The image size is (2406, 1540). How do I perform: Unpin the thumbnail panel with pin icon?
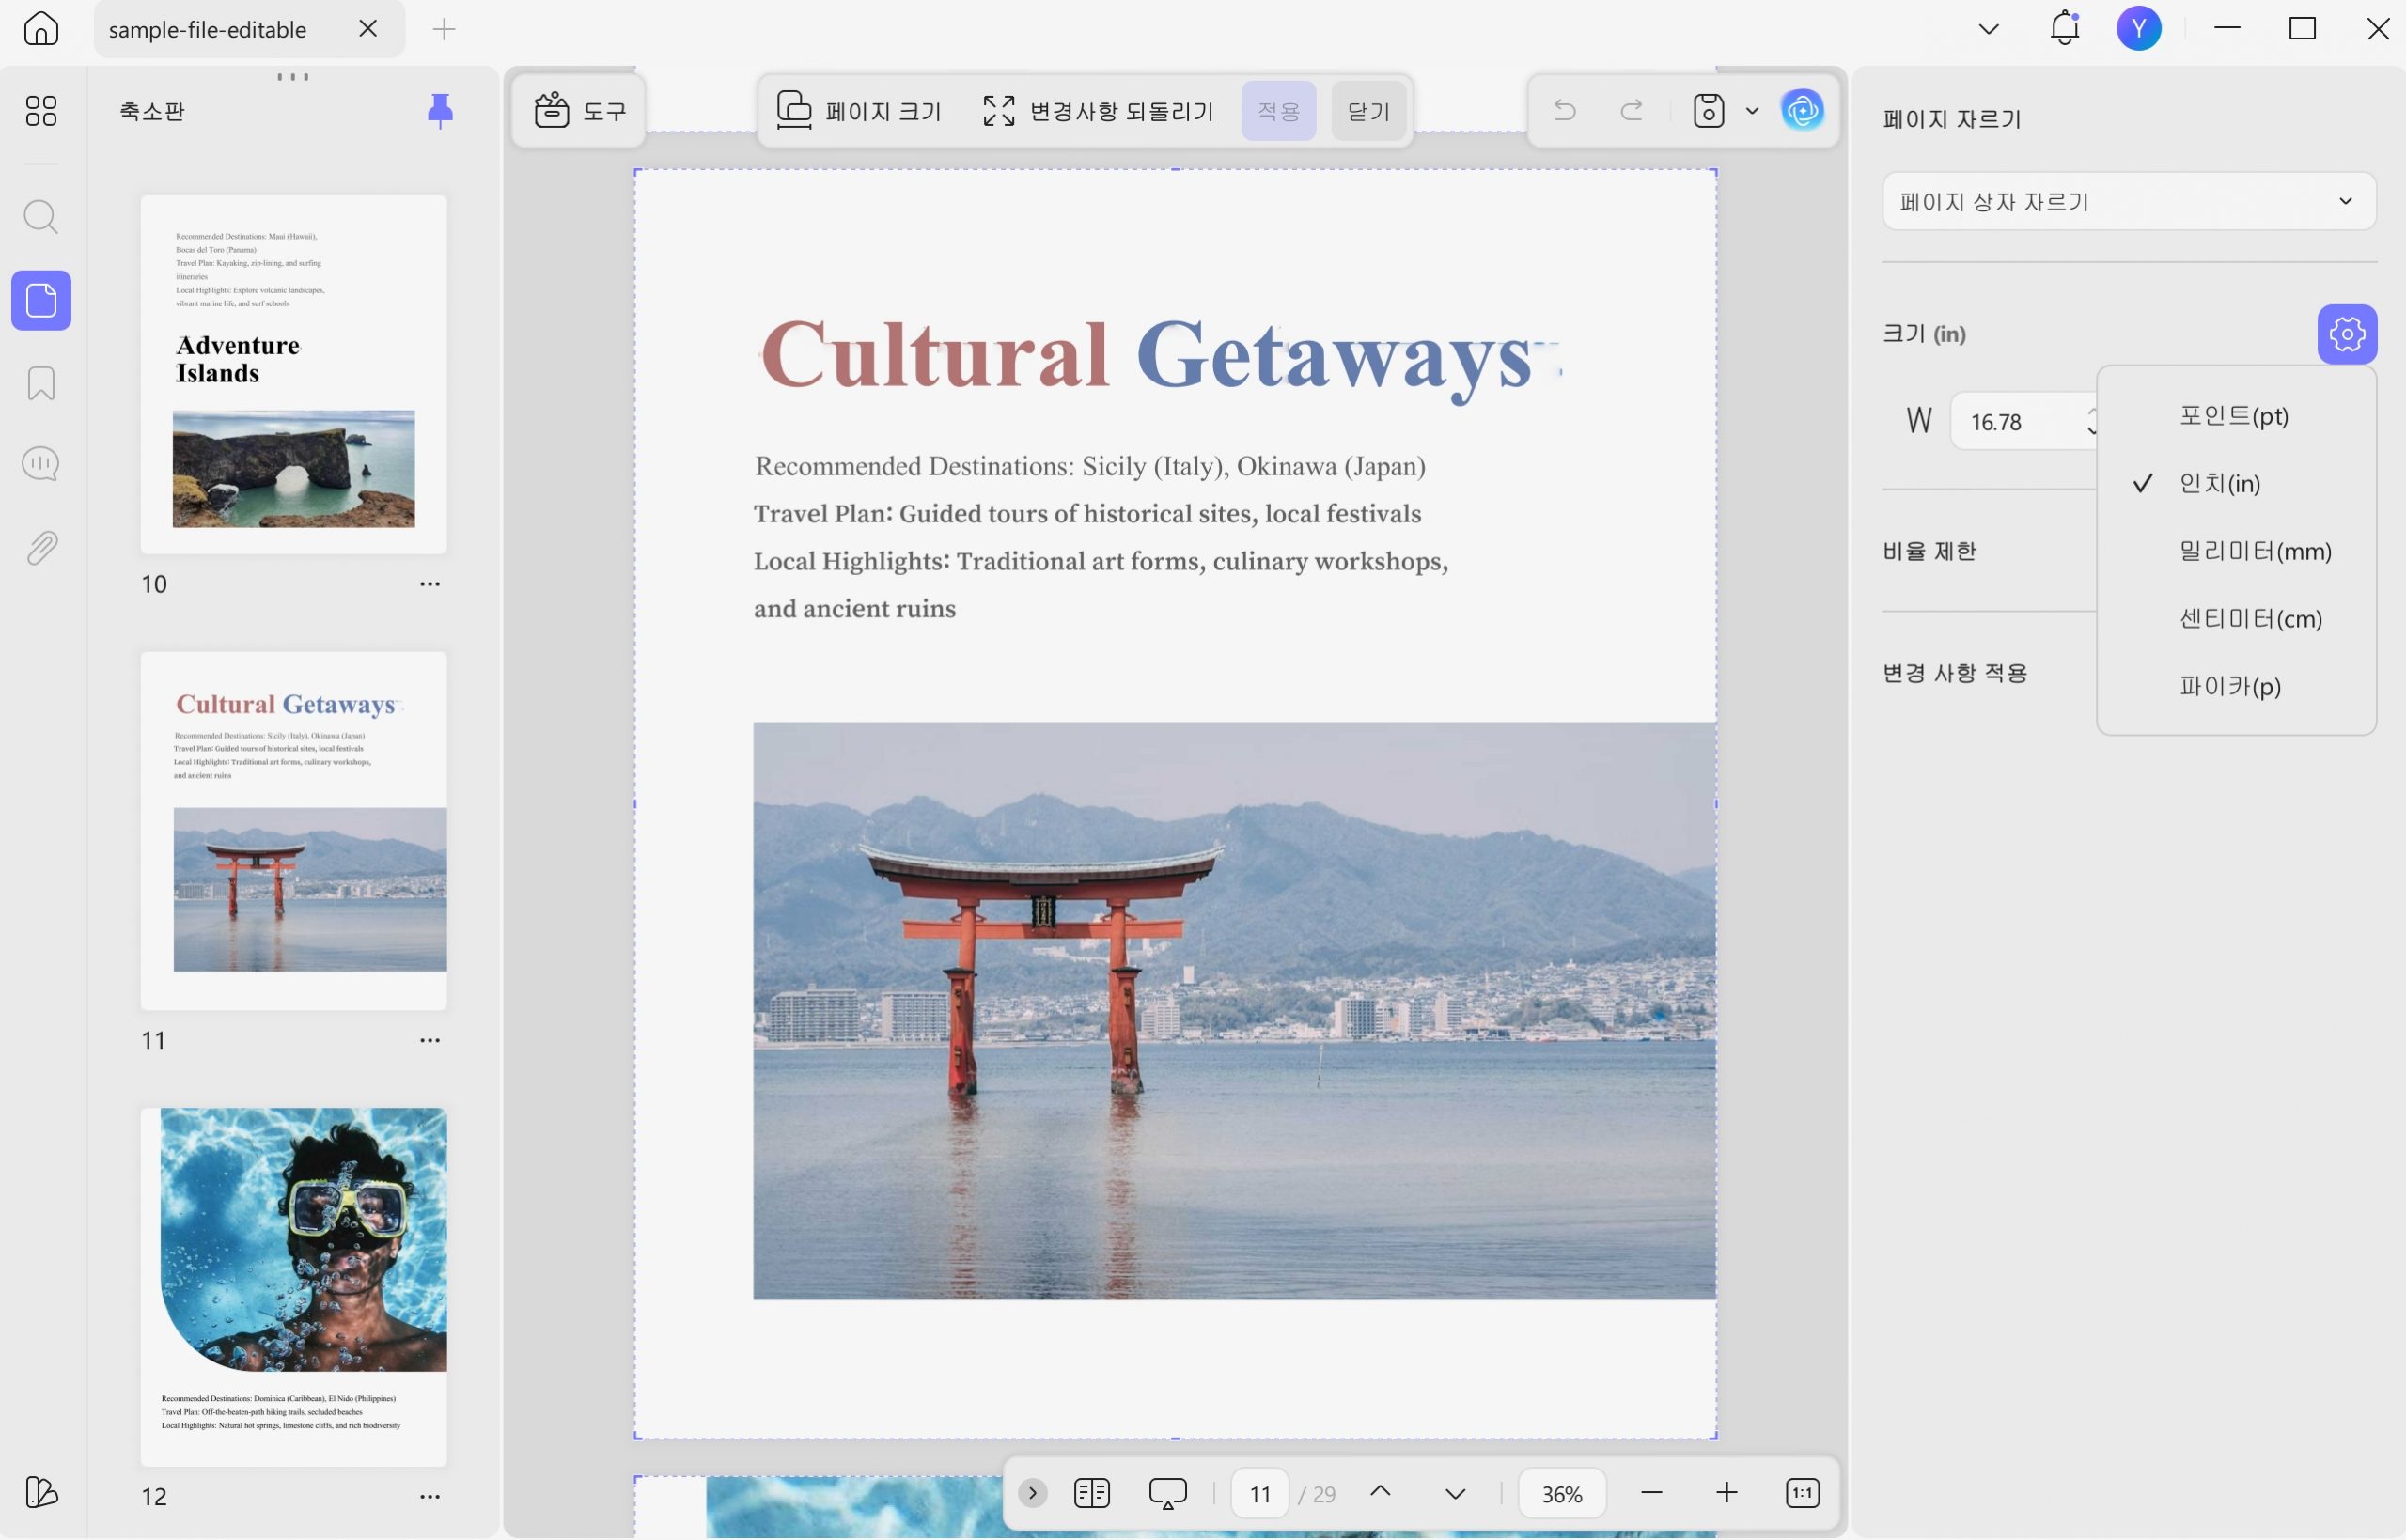click(x=440, y=110)
